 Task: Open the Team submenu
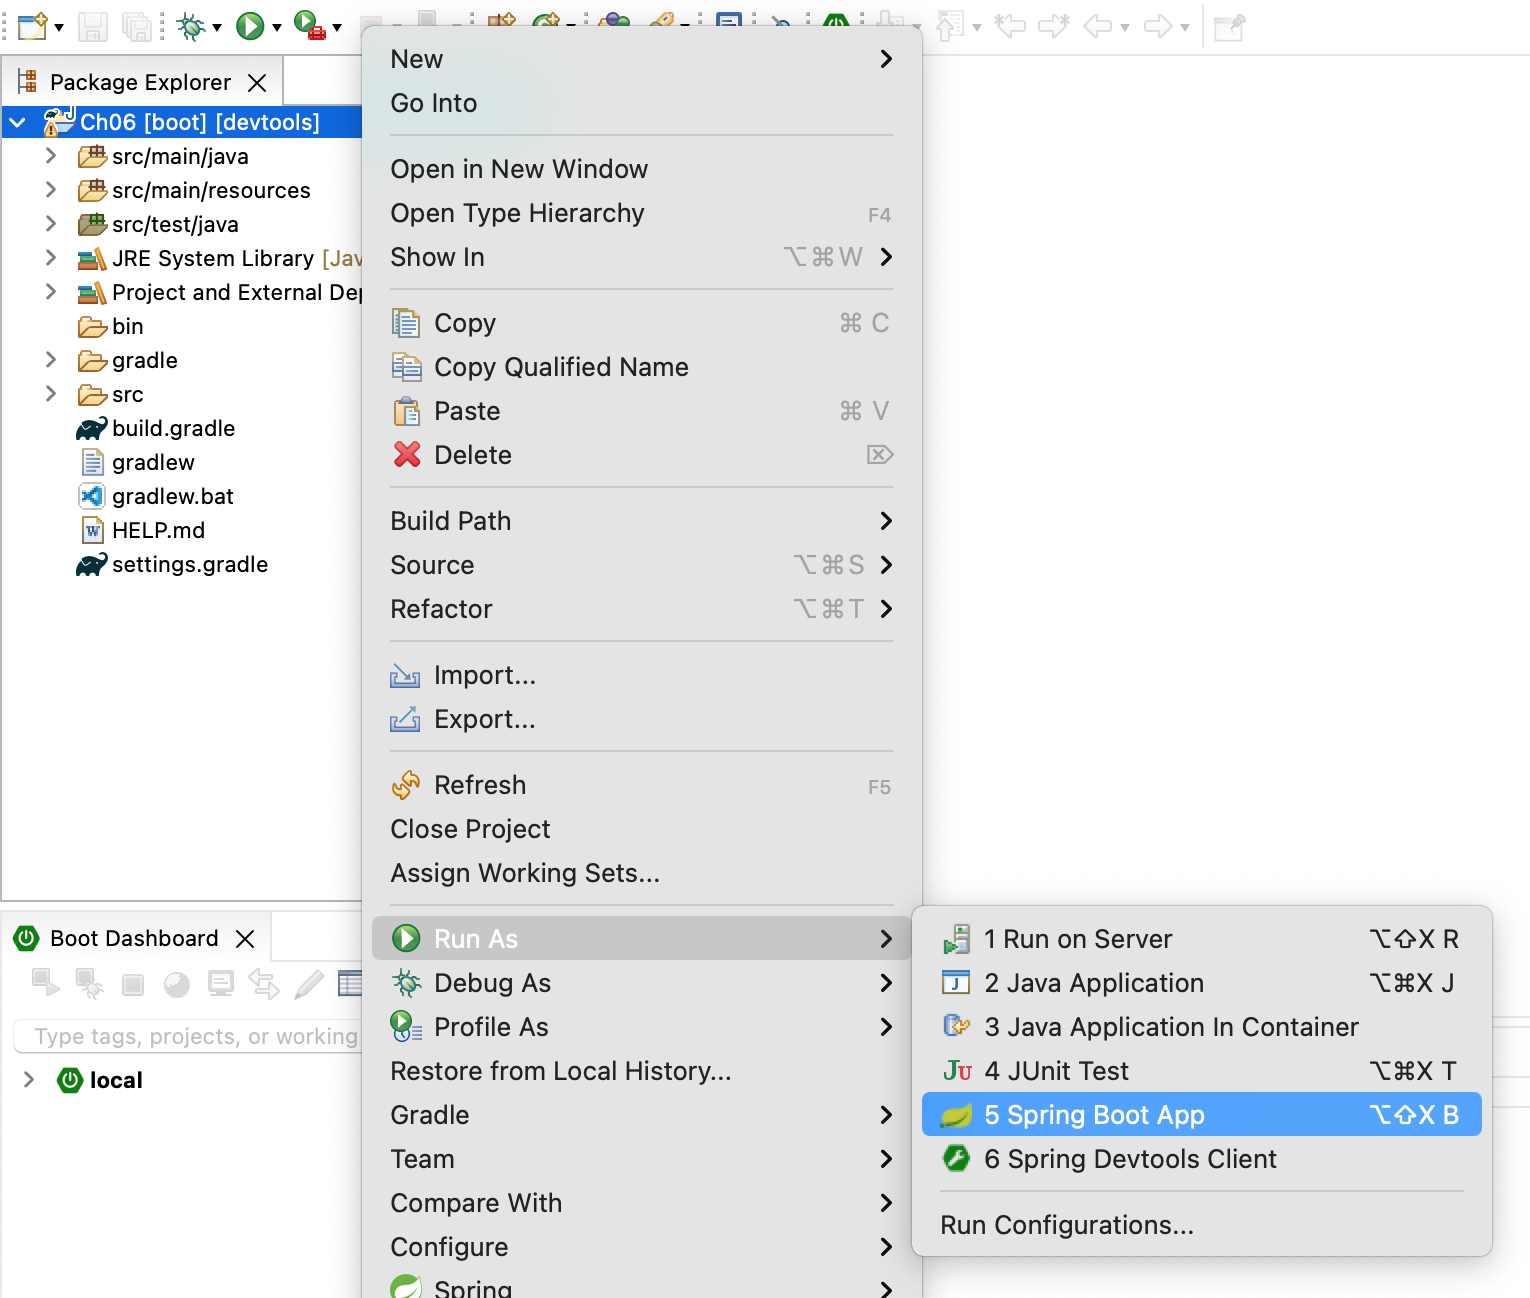(641, 1159)
